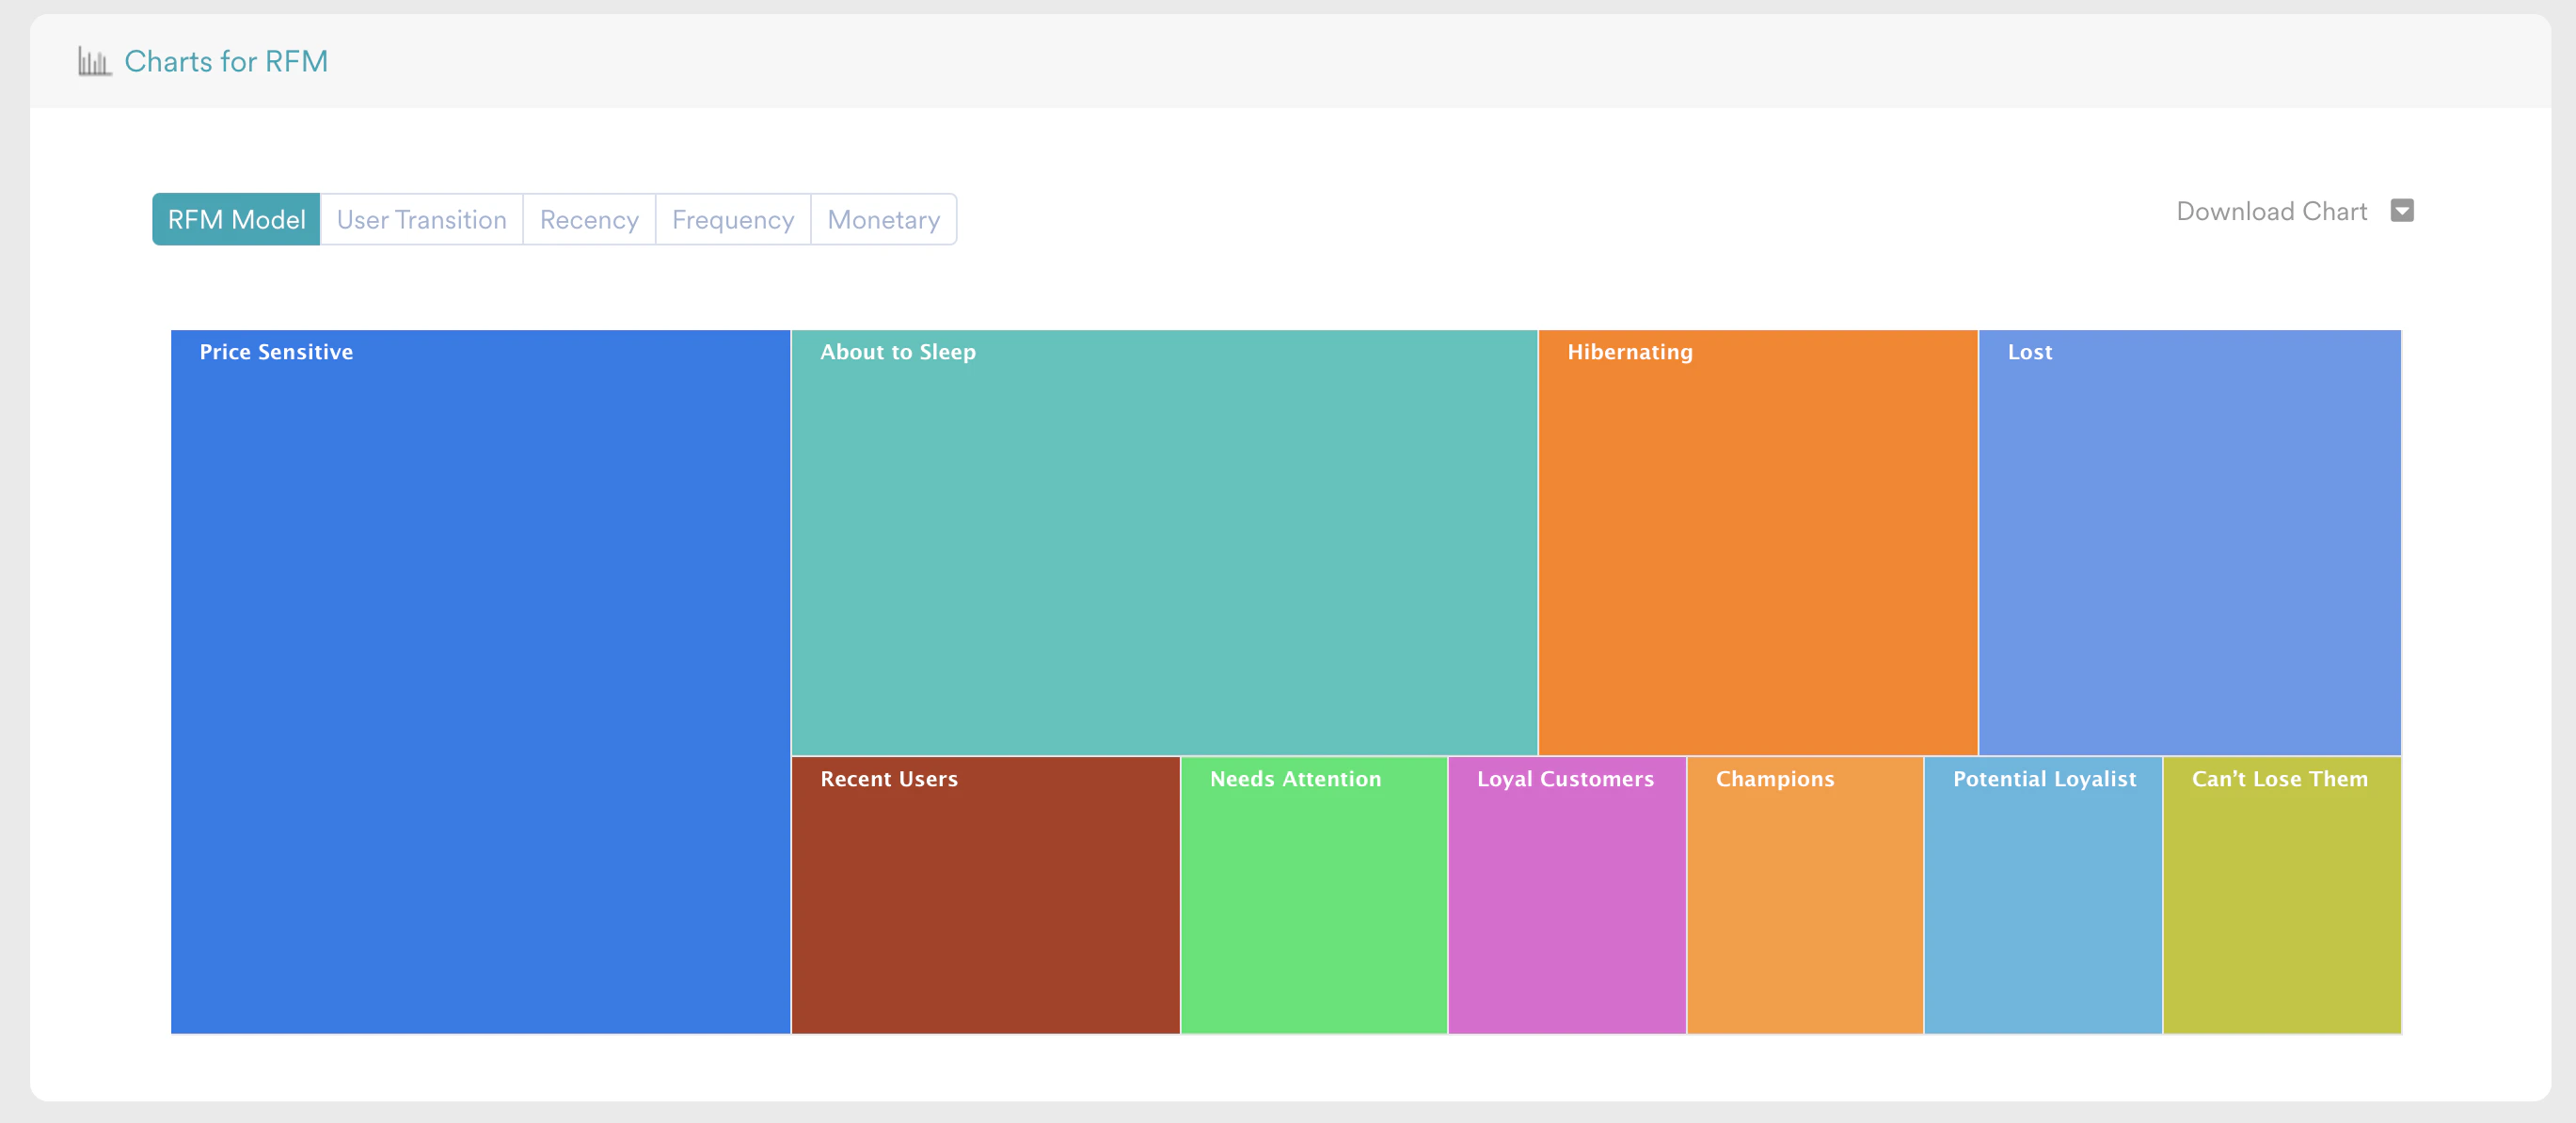Open the Monetary tab
The width and height of the screenshot is (2576, 1123).
(x=883, y=219)
